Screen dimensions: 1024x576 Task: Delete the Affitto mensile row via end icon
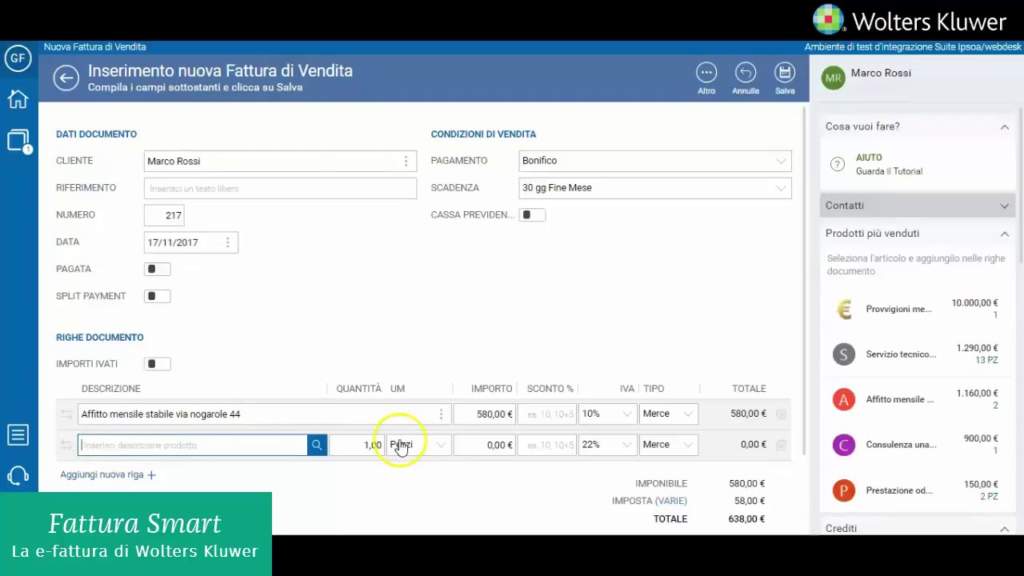click(781, 414)
